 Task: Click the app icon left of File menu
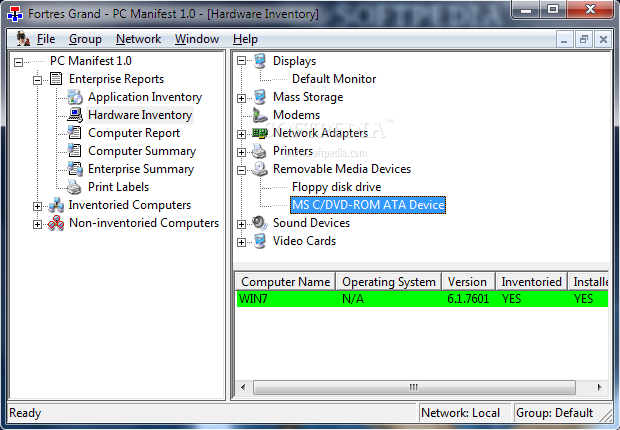(23, 39)
